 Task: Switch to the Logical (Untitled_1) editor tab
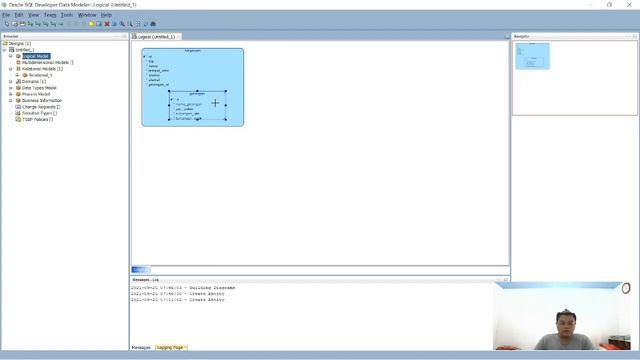(156, 37)
